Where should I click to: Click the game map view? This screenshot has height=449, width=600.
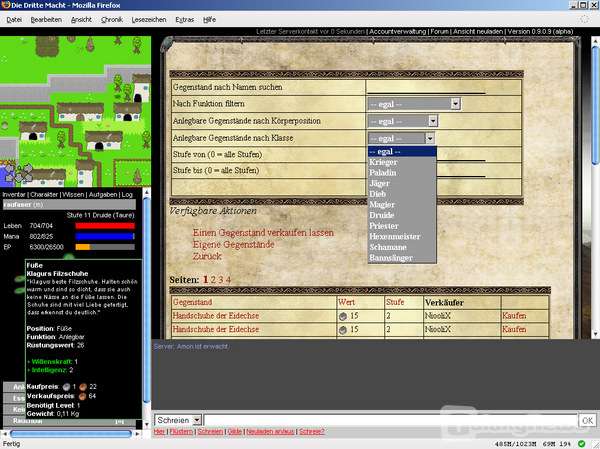click(x=75, y=111)
